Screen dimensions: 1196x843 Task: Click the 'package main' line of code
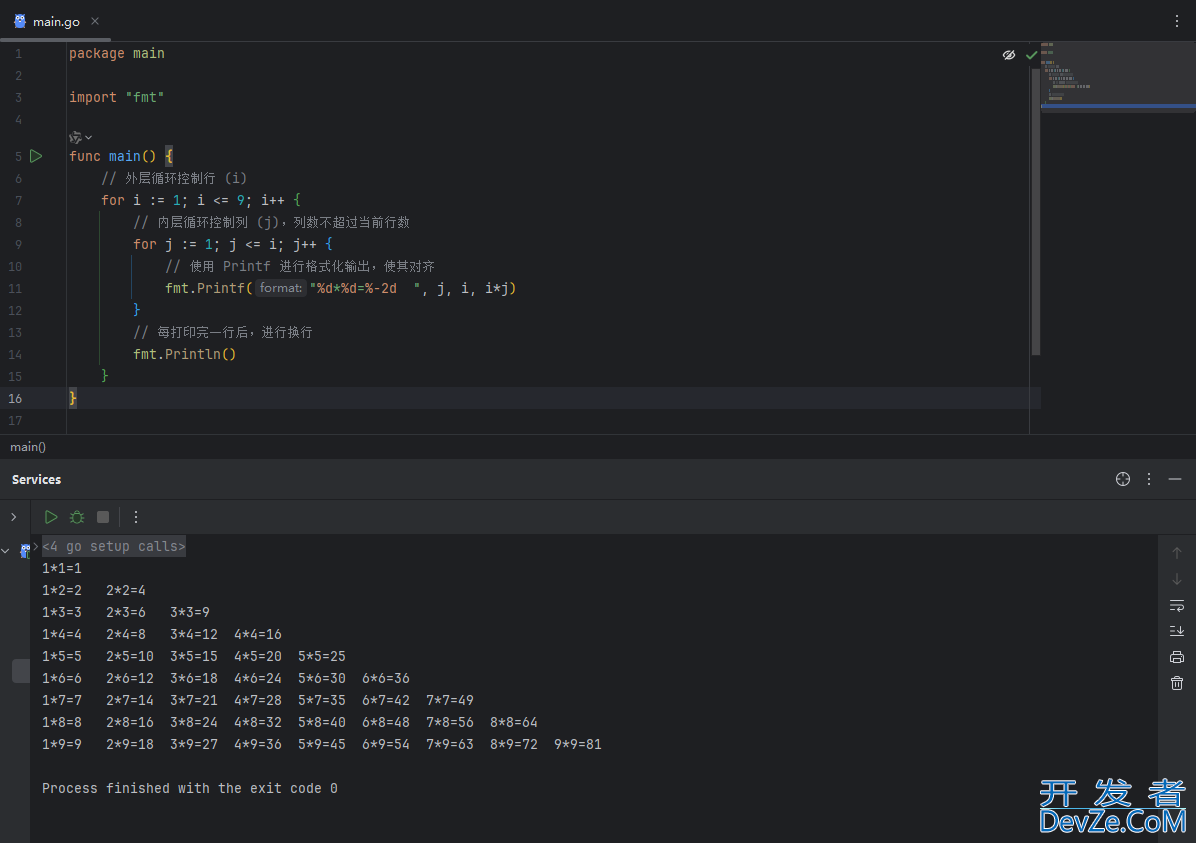coord(117,53)
